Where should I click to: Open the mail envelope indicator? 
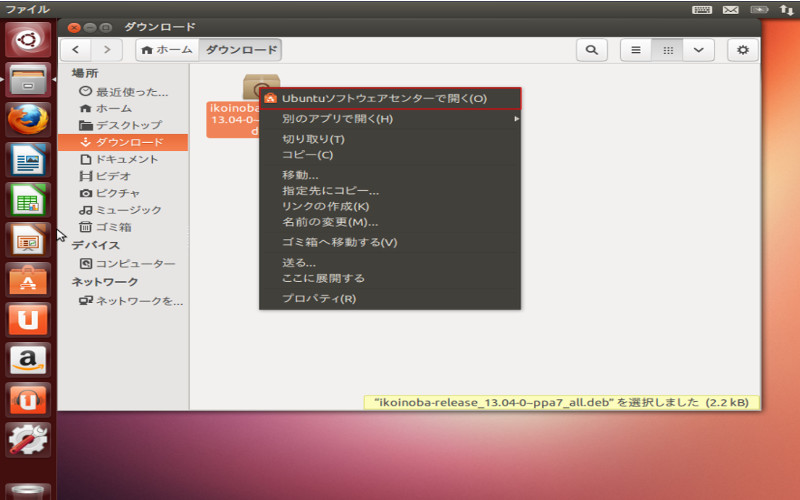(x=731, y=10)
